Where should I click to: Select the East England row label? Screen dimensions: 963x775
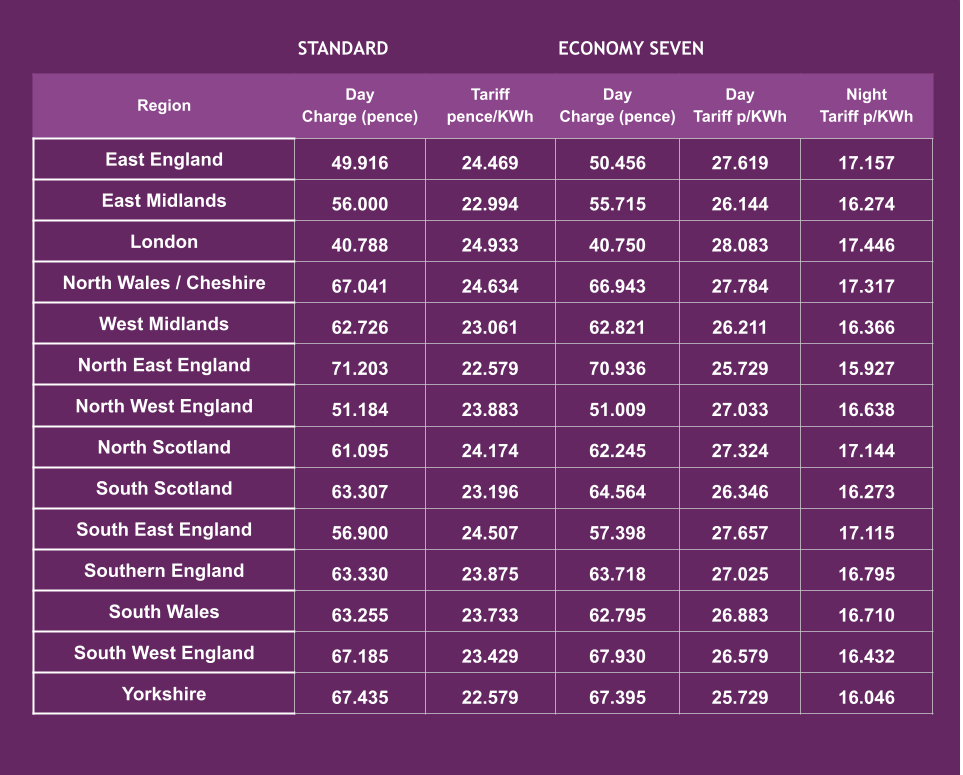tap(164, 160)
